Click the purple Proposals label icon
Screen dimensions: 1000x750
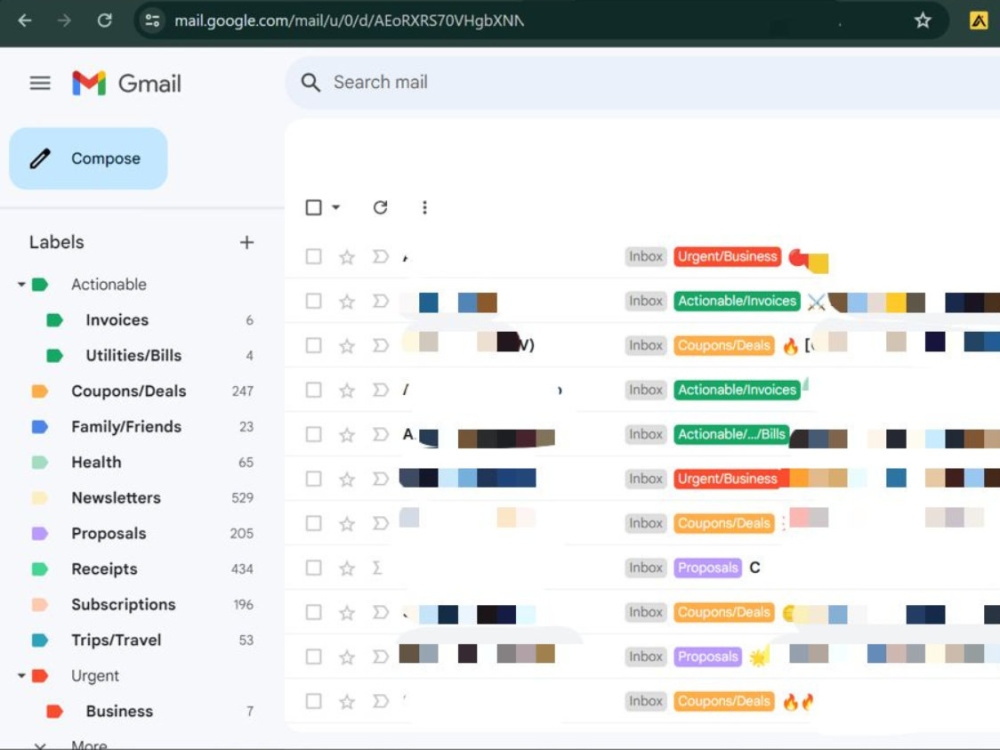[40, 533]
